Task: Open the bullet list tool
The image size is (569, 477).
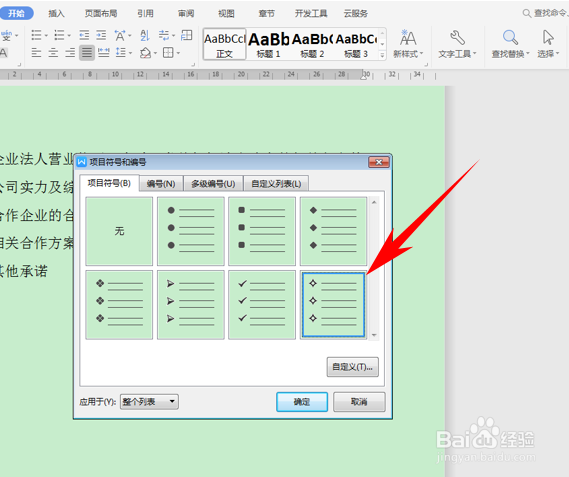Action: [36, 35]
